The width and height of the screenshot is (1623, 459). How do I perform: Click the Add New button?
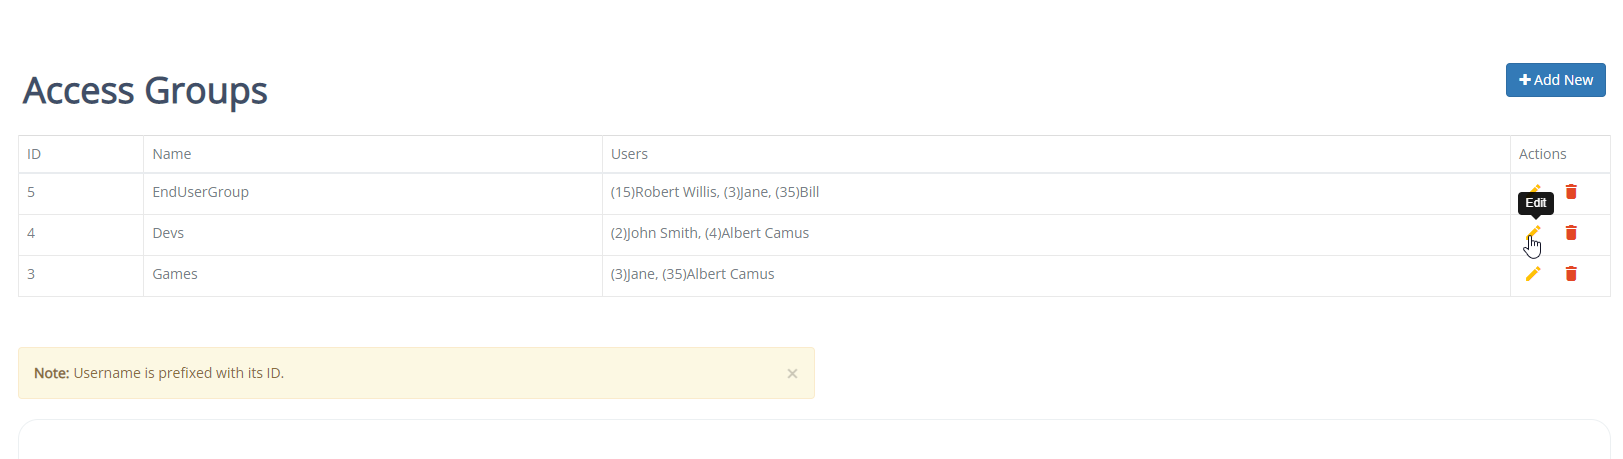pos(1555,80)
